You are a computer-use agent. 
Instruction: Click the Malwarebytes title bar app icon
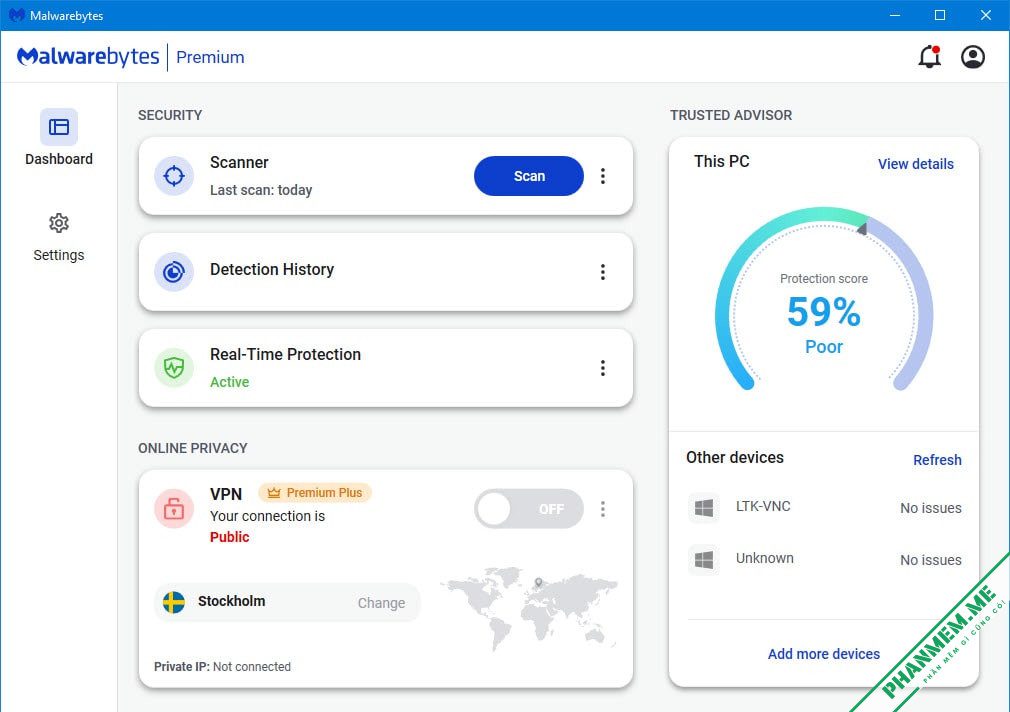pos(17,15)
